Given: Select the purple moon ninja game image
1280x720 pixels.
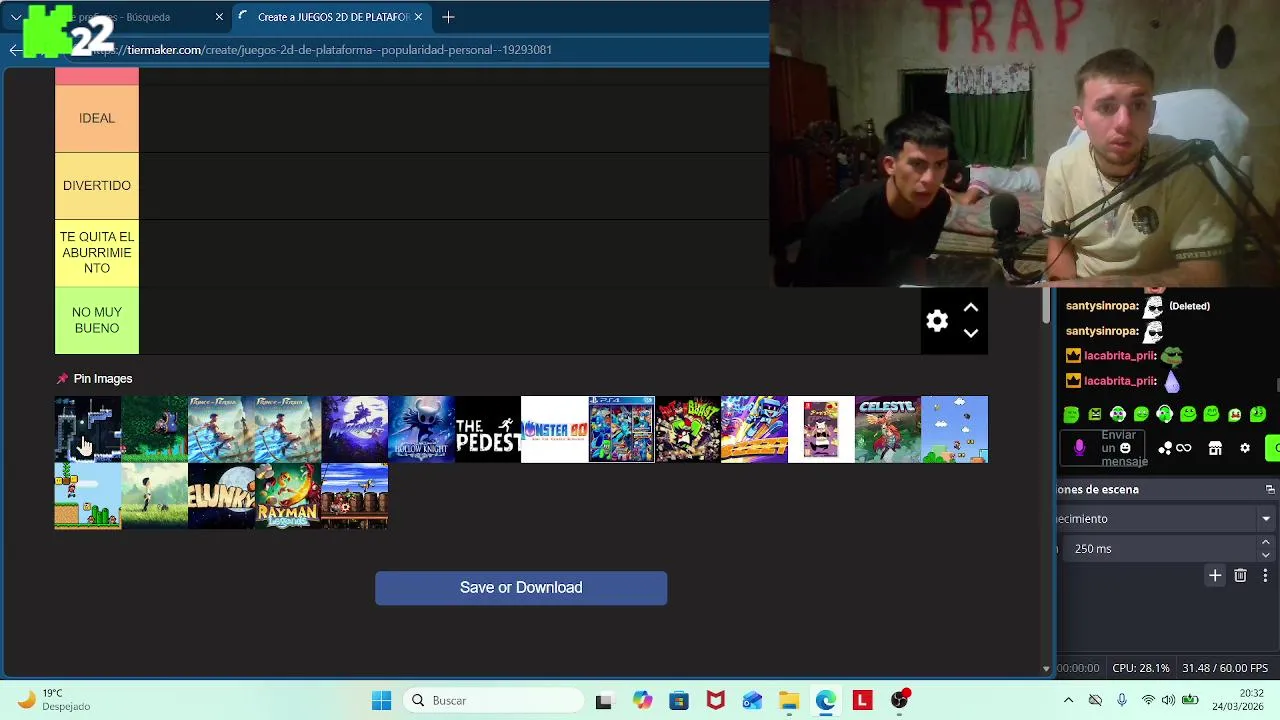Looking at the screenshot, I should [355, 429].
